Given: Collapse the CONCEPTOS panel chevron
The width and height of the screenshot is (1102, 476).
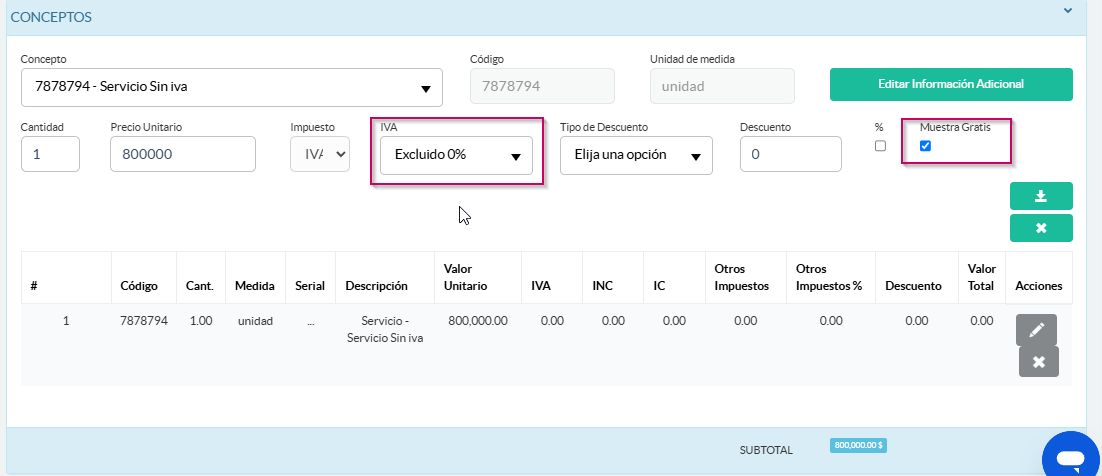Looking at the screenshot, I should pos(1068,11).
